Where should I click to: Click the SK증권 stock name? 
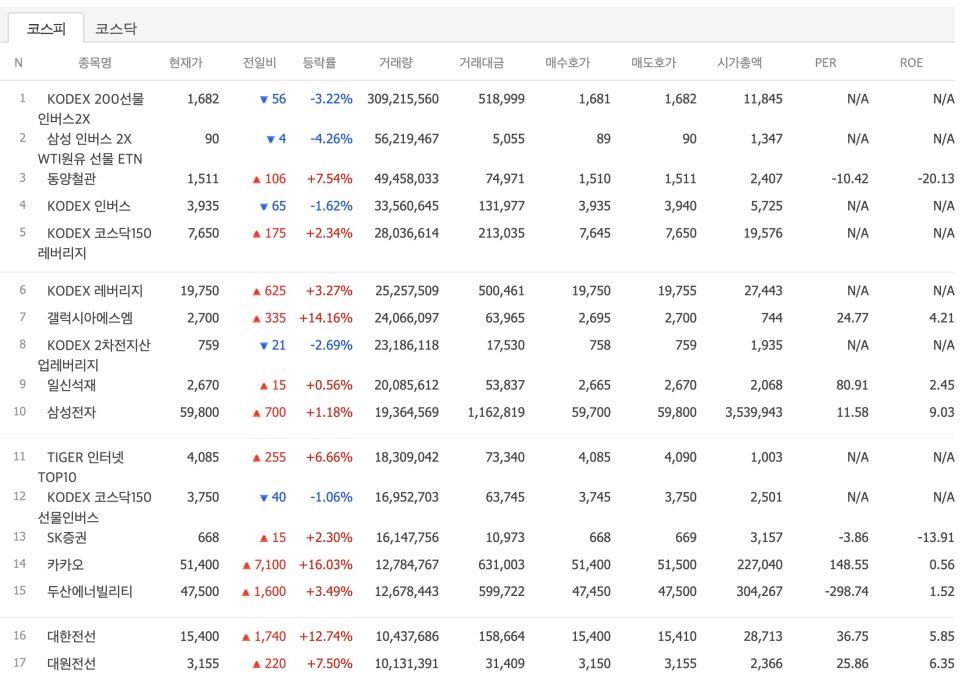(x=67, y=537)
